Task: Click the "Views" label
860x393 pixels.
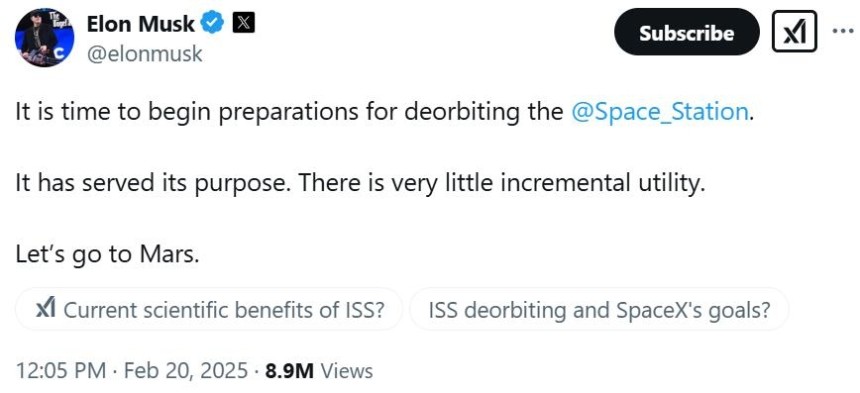Action: [347, 371]
